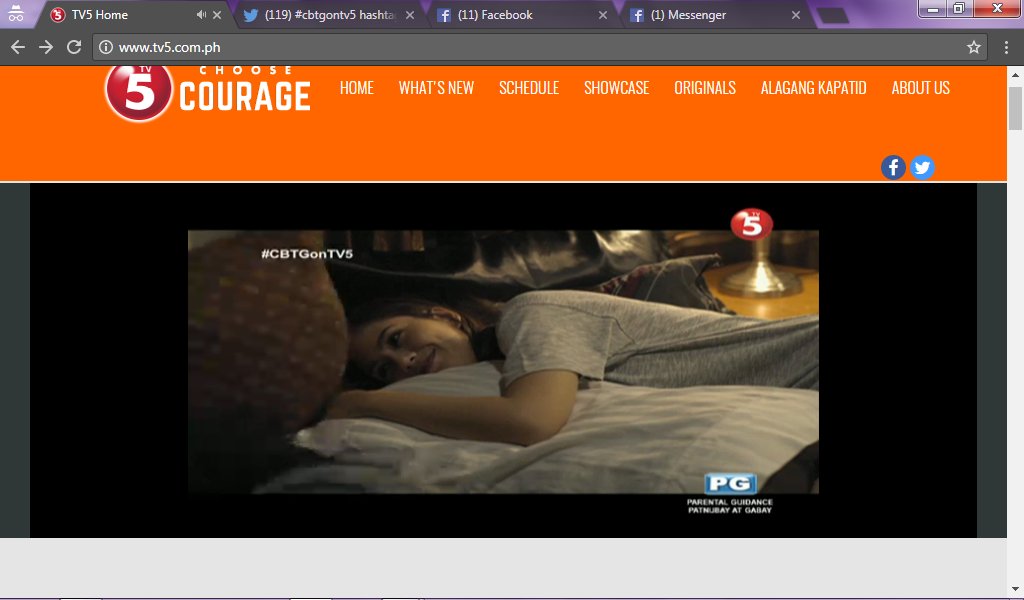Screen dimensions: 1024x600
Task: Close the TV5 Home tab
Action: (217, 14)
